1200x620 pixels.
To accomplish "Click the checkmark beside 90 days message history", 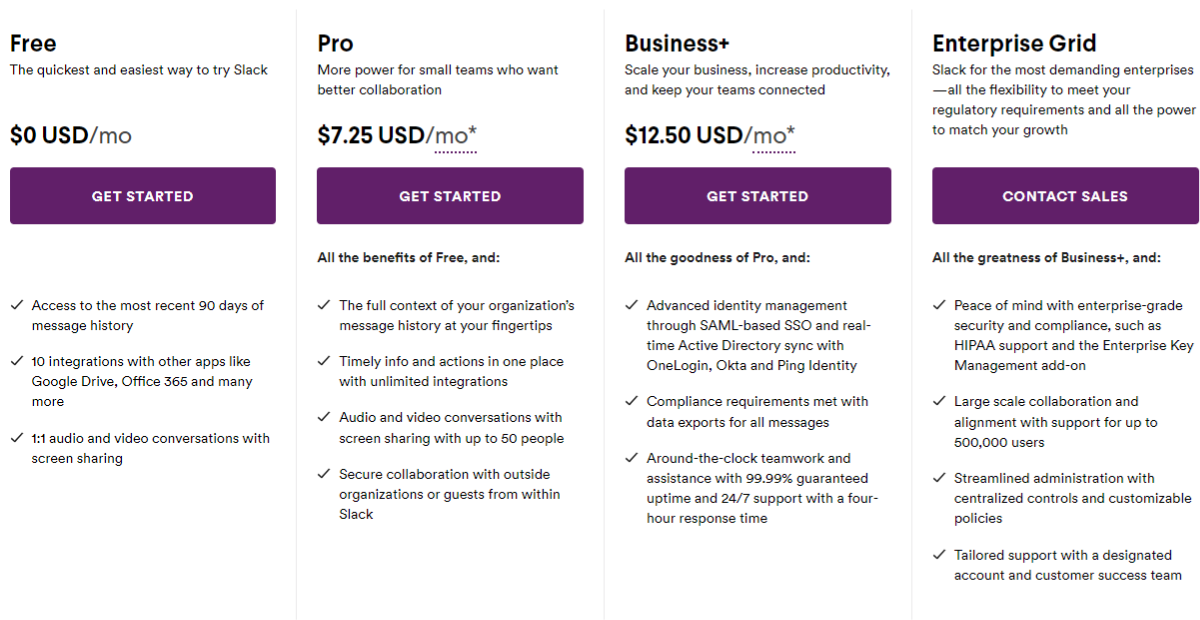I will (17, 305).
